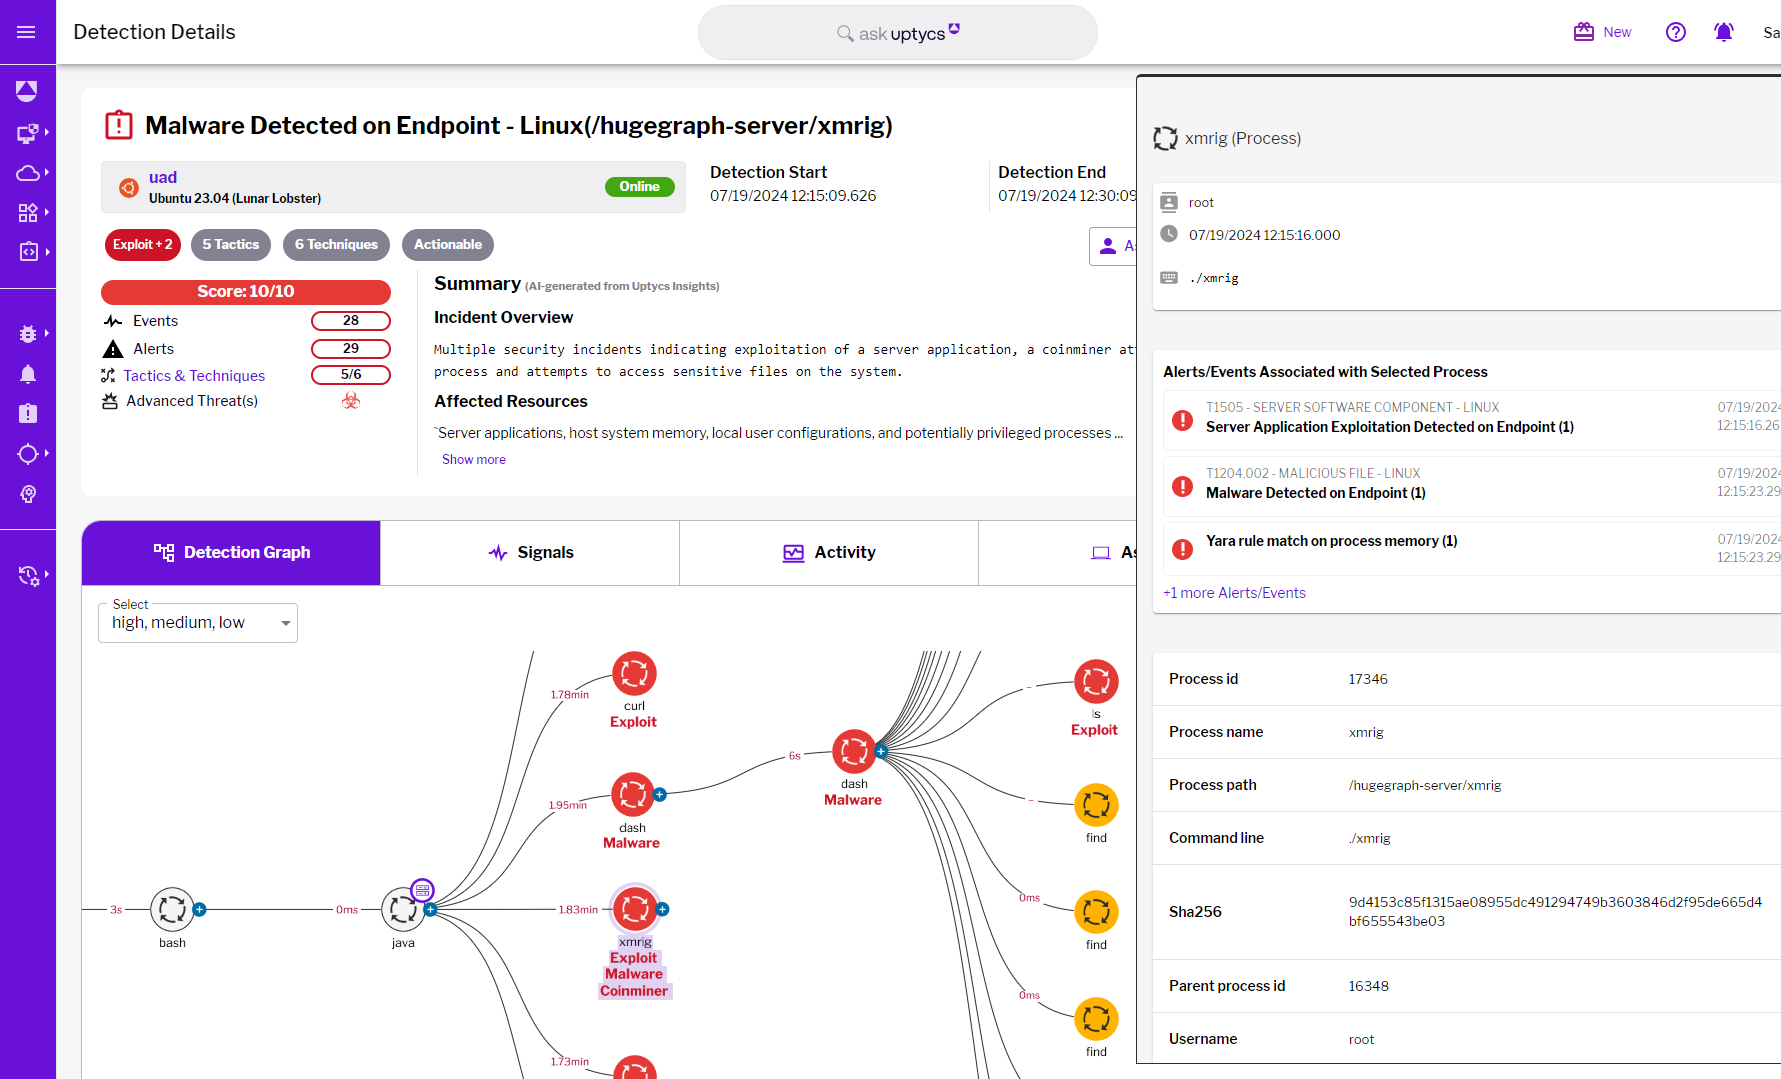Click the ask uptycs search field

tap(897, 32)
